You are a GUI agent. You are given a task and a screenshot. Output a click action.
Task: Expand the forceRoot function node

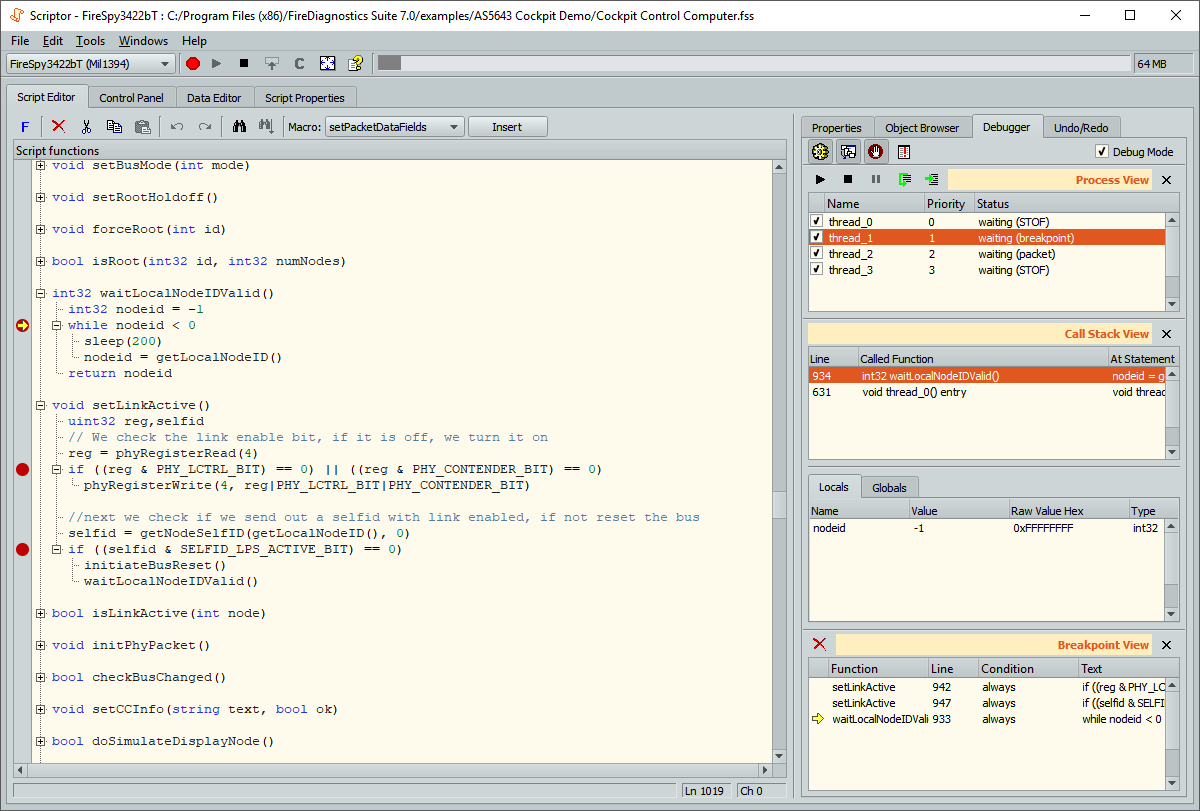tap(41, 229)
